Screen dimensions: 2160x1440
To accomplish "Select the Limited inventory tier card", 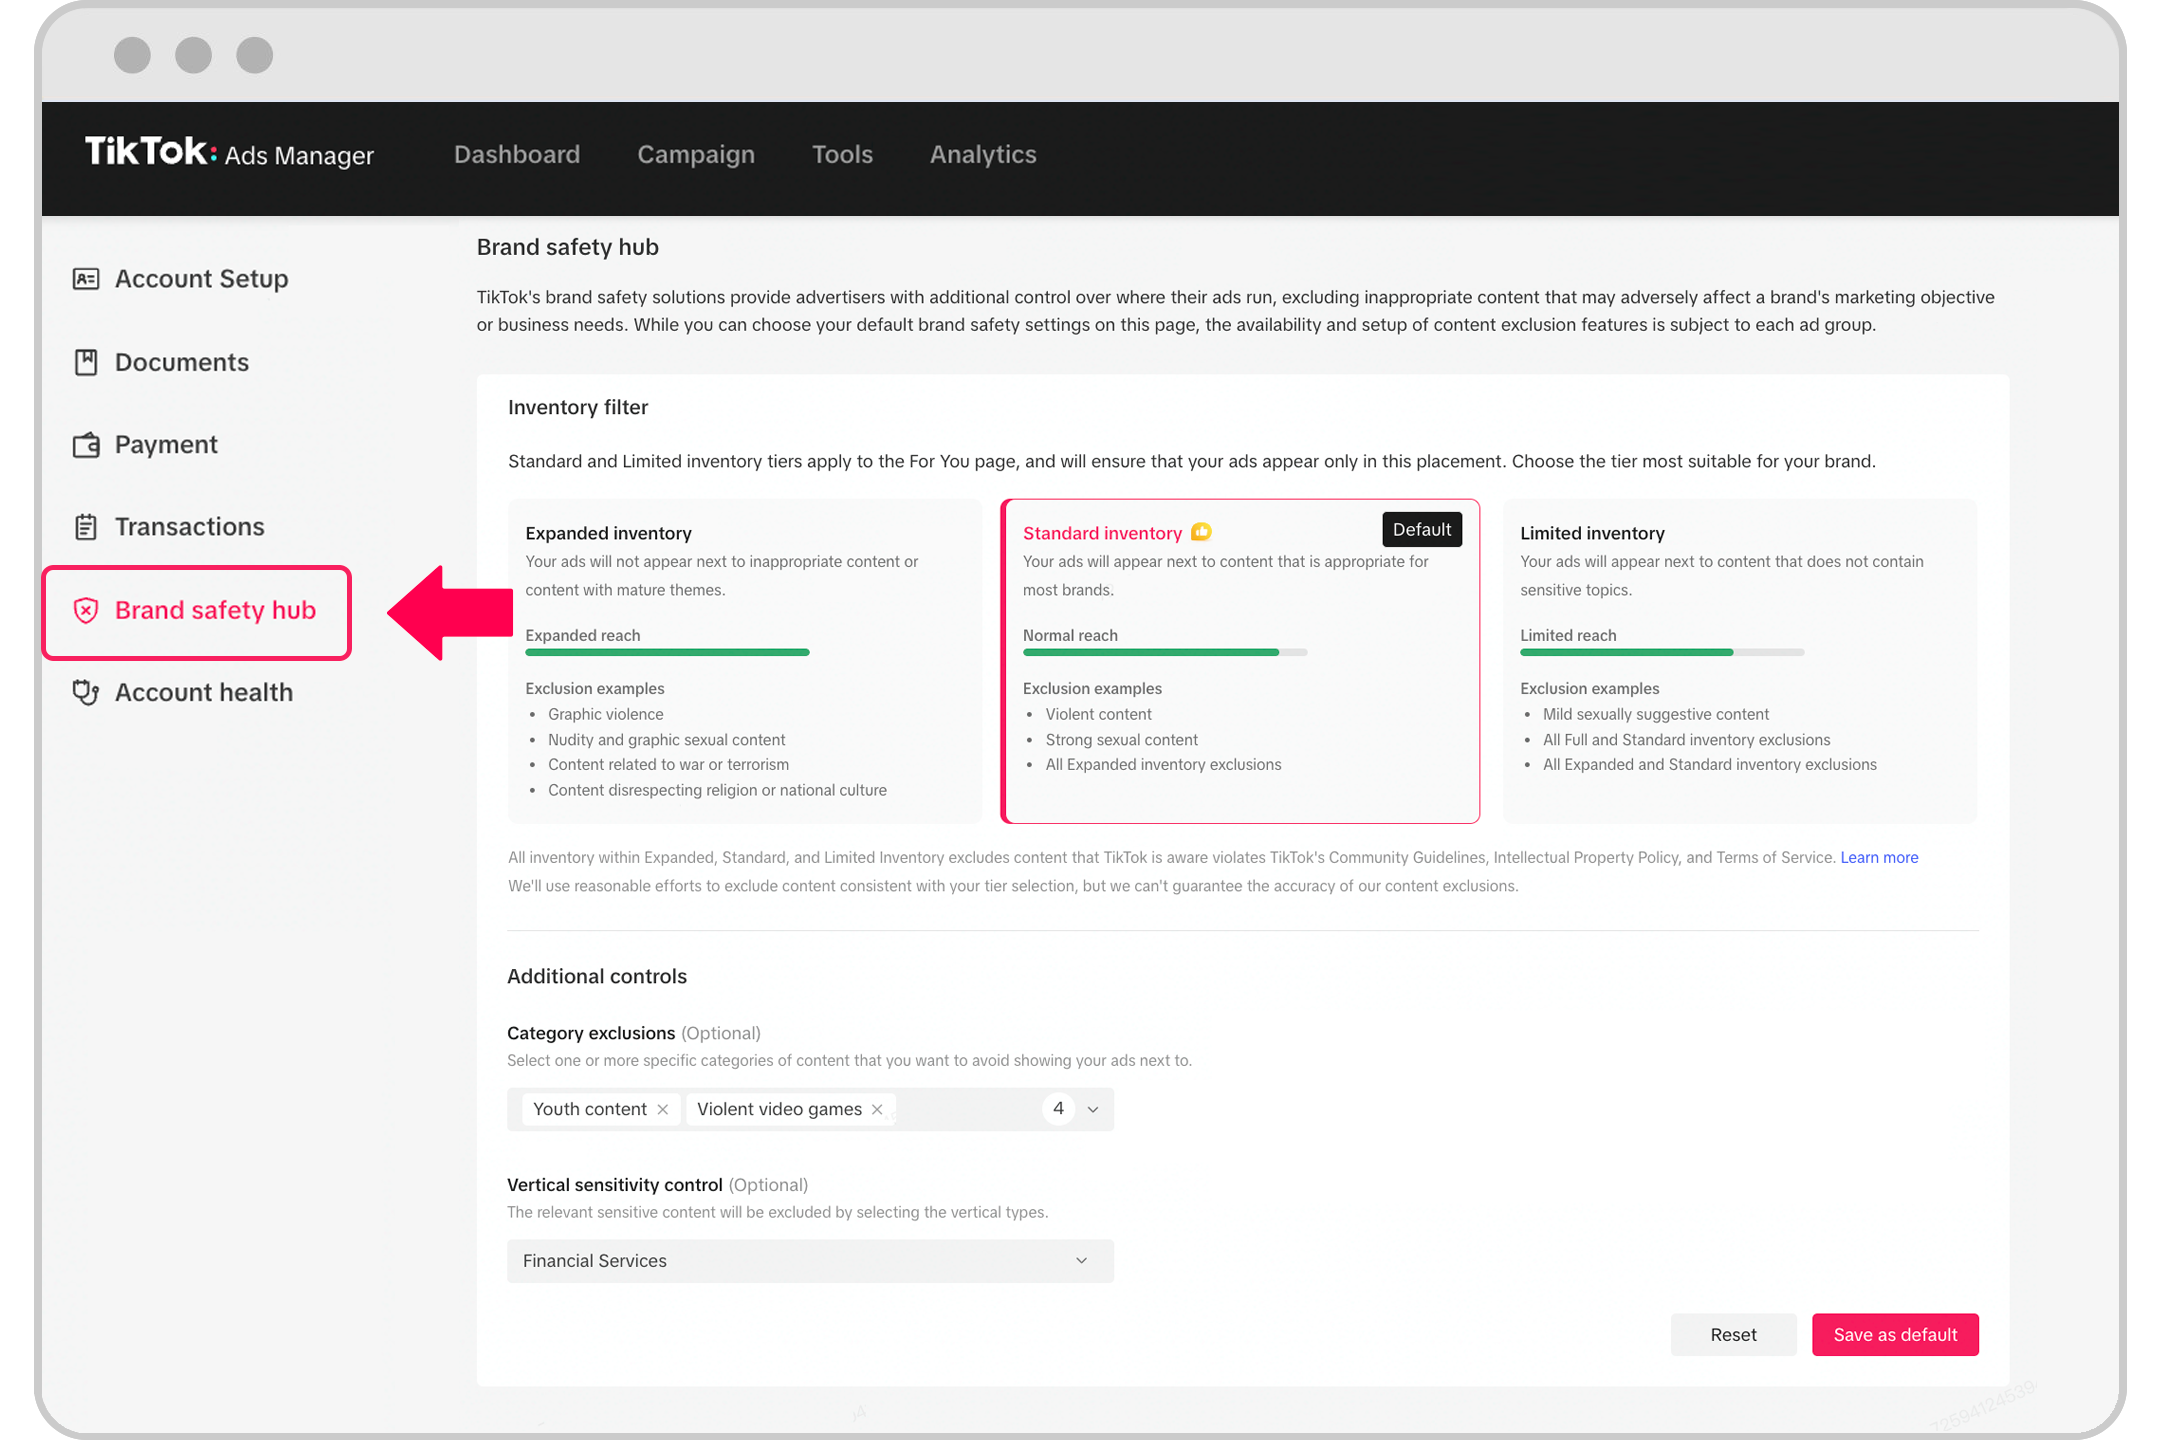I will (1739, 661).
